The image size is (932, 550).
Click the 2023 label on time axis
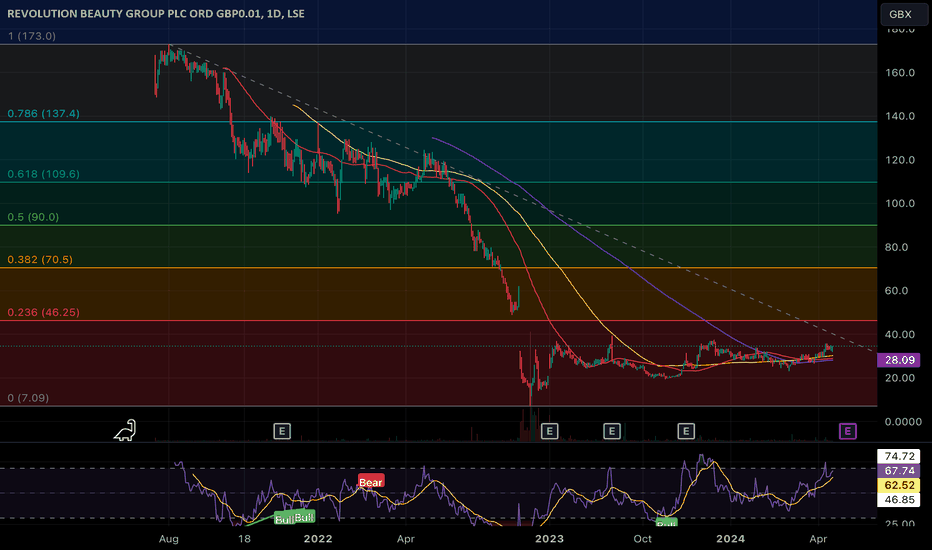549,539
